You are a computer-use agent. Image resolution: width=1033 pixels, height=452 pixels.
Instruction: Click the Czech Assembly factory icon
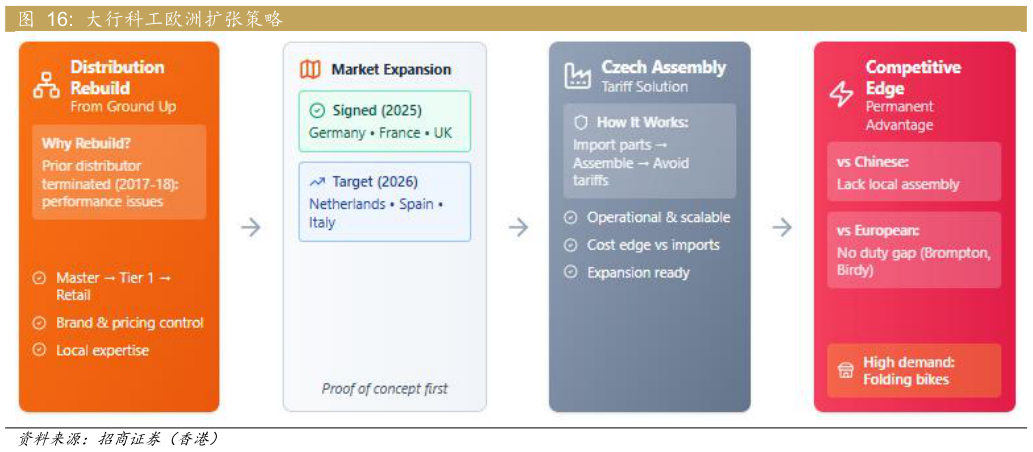pyautogui.click(x=578, y=77)
